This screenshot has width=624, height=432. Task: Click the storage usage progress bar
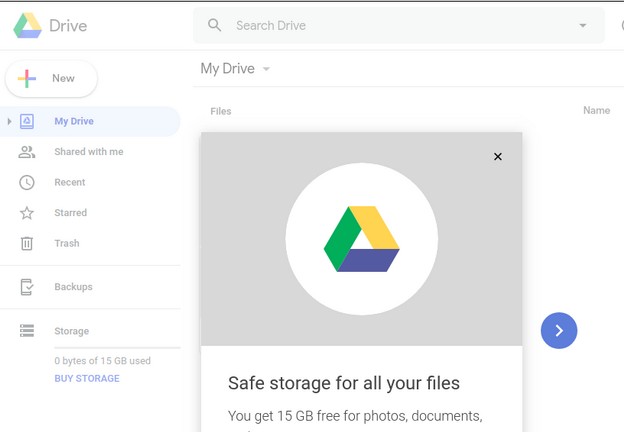point(117,348)
